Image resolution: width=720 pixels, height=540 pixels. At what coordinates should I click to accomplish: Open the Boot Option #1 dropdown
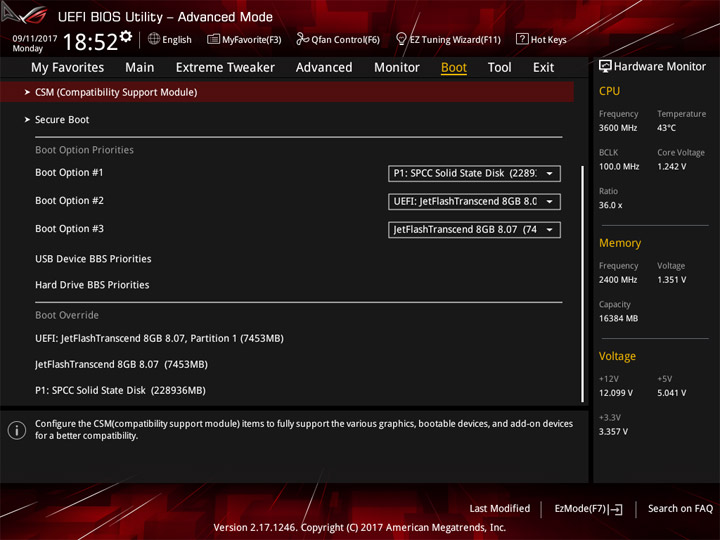pos(474,174)
